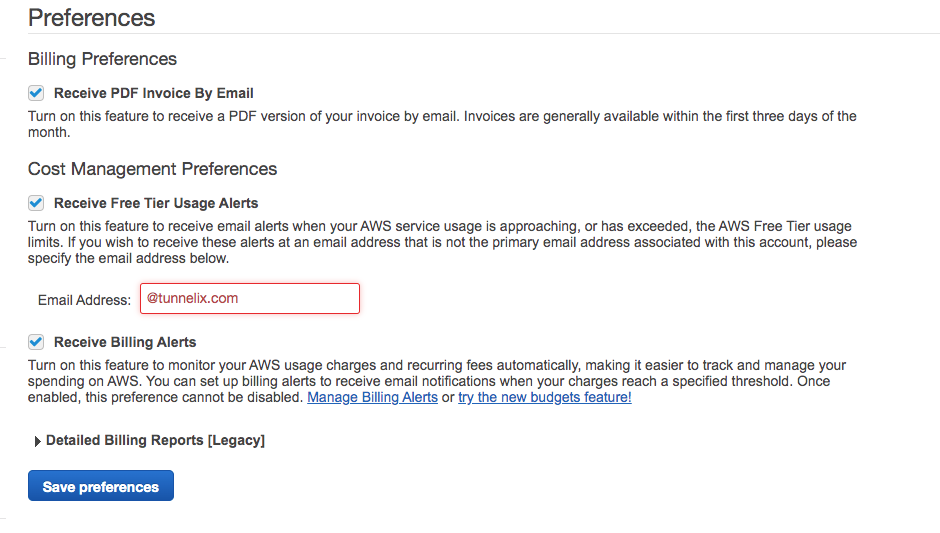
Task: Open the try the new budgets feature link
Action: [544, 397]
